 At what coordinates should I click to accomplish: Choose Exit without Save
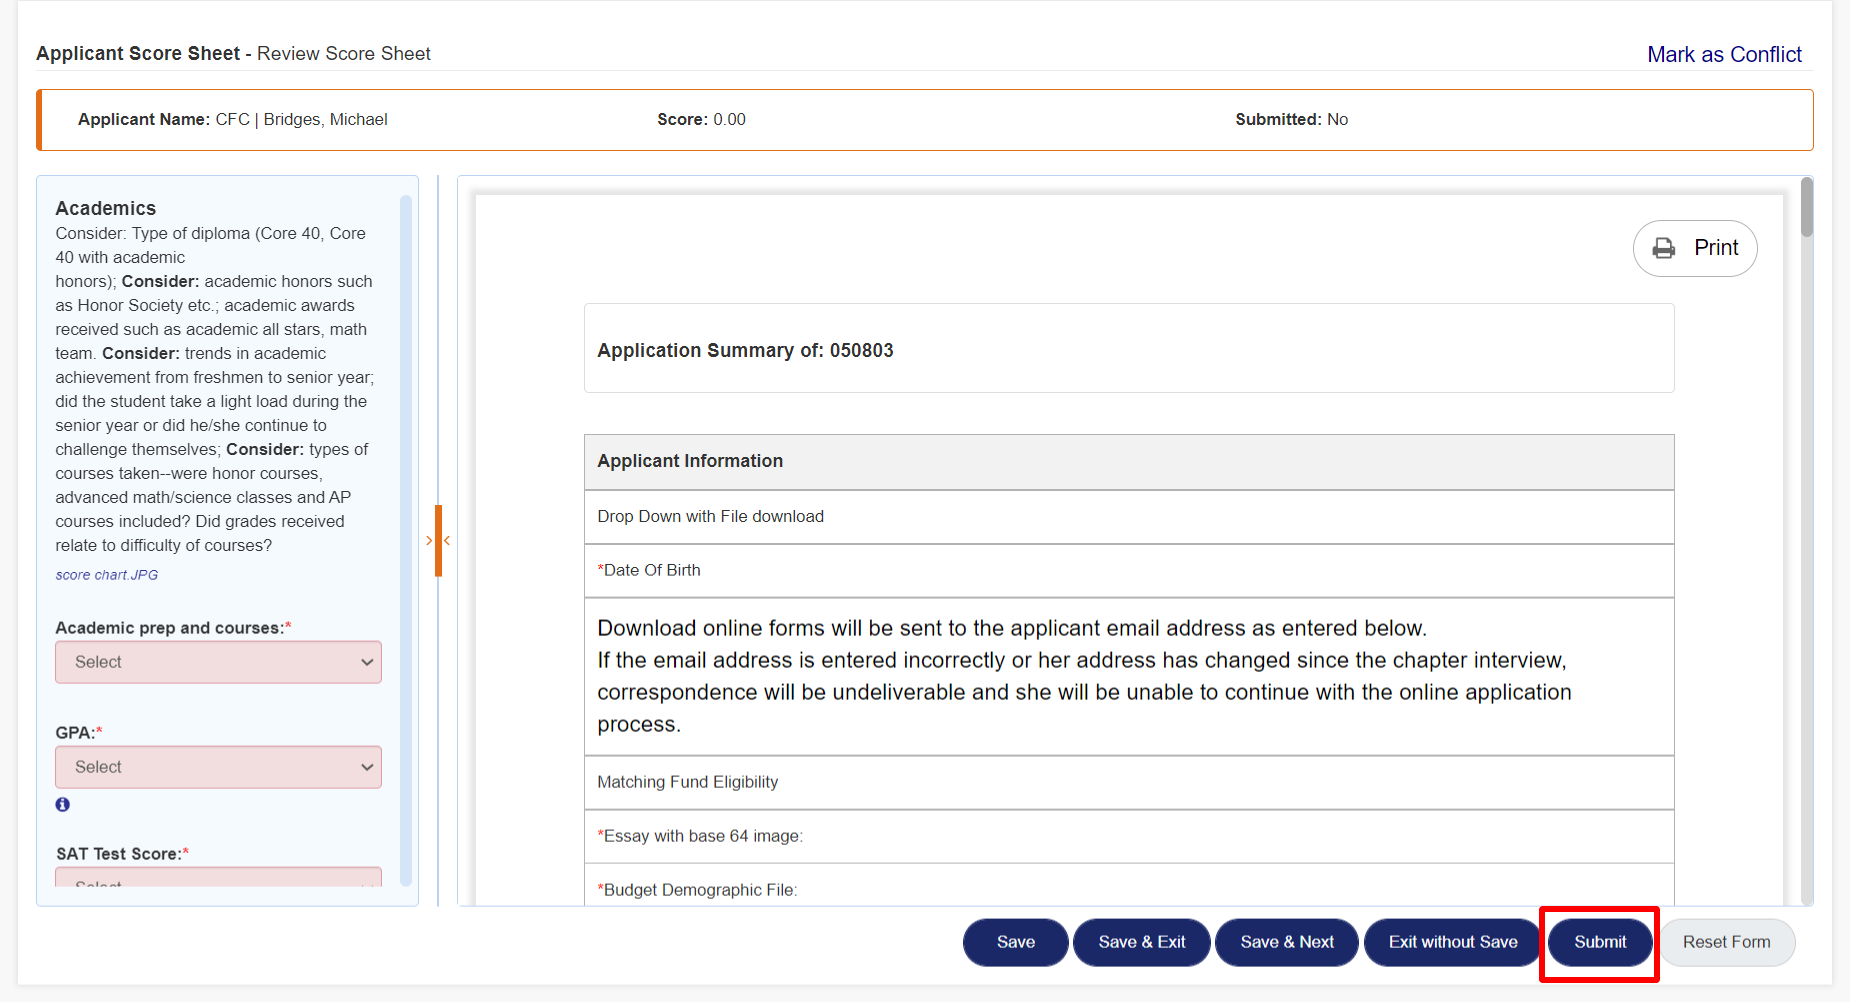click(x=1452, y=942)
